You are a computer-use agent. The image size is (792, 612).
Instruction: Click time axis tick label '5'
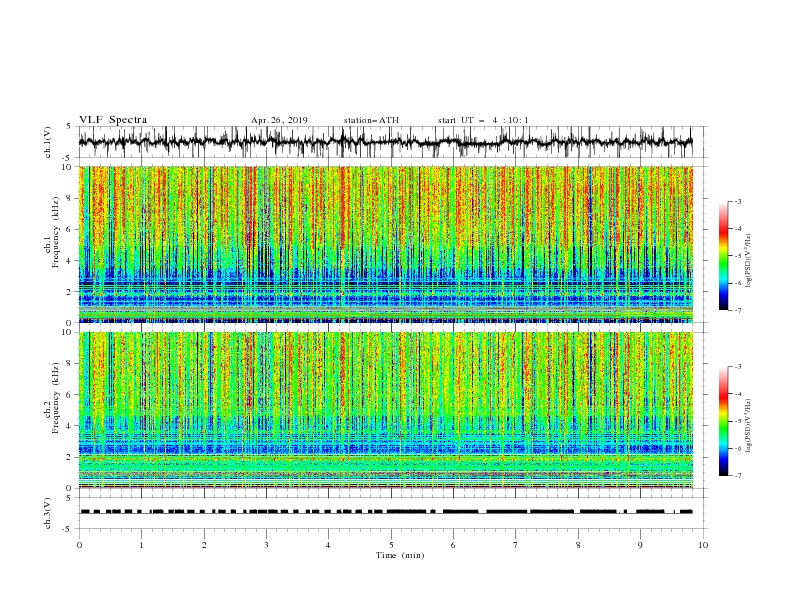coord(391,545)
